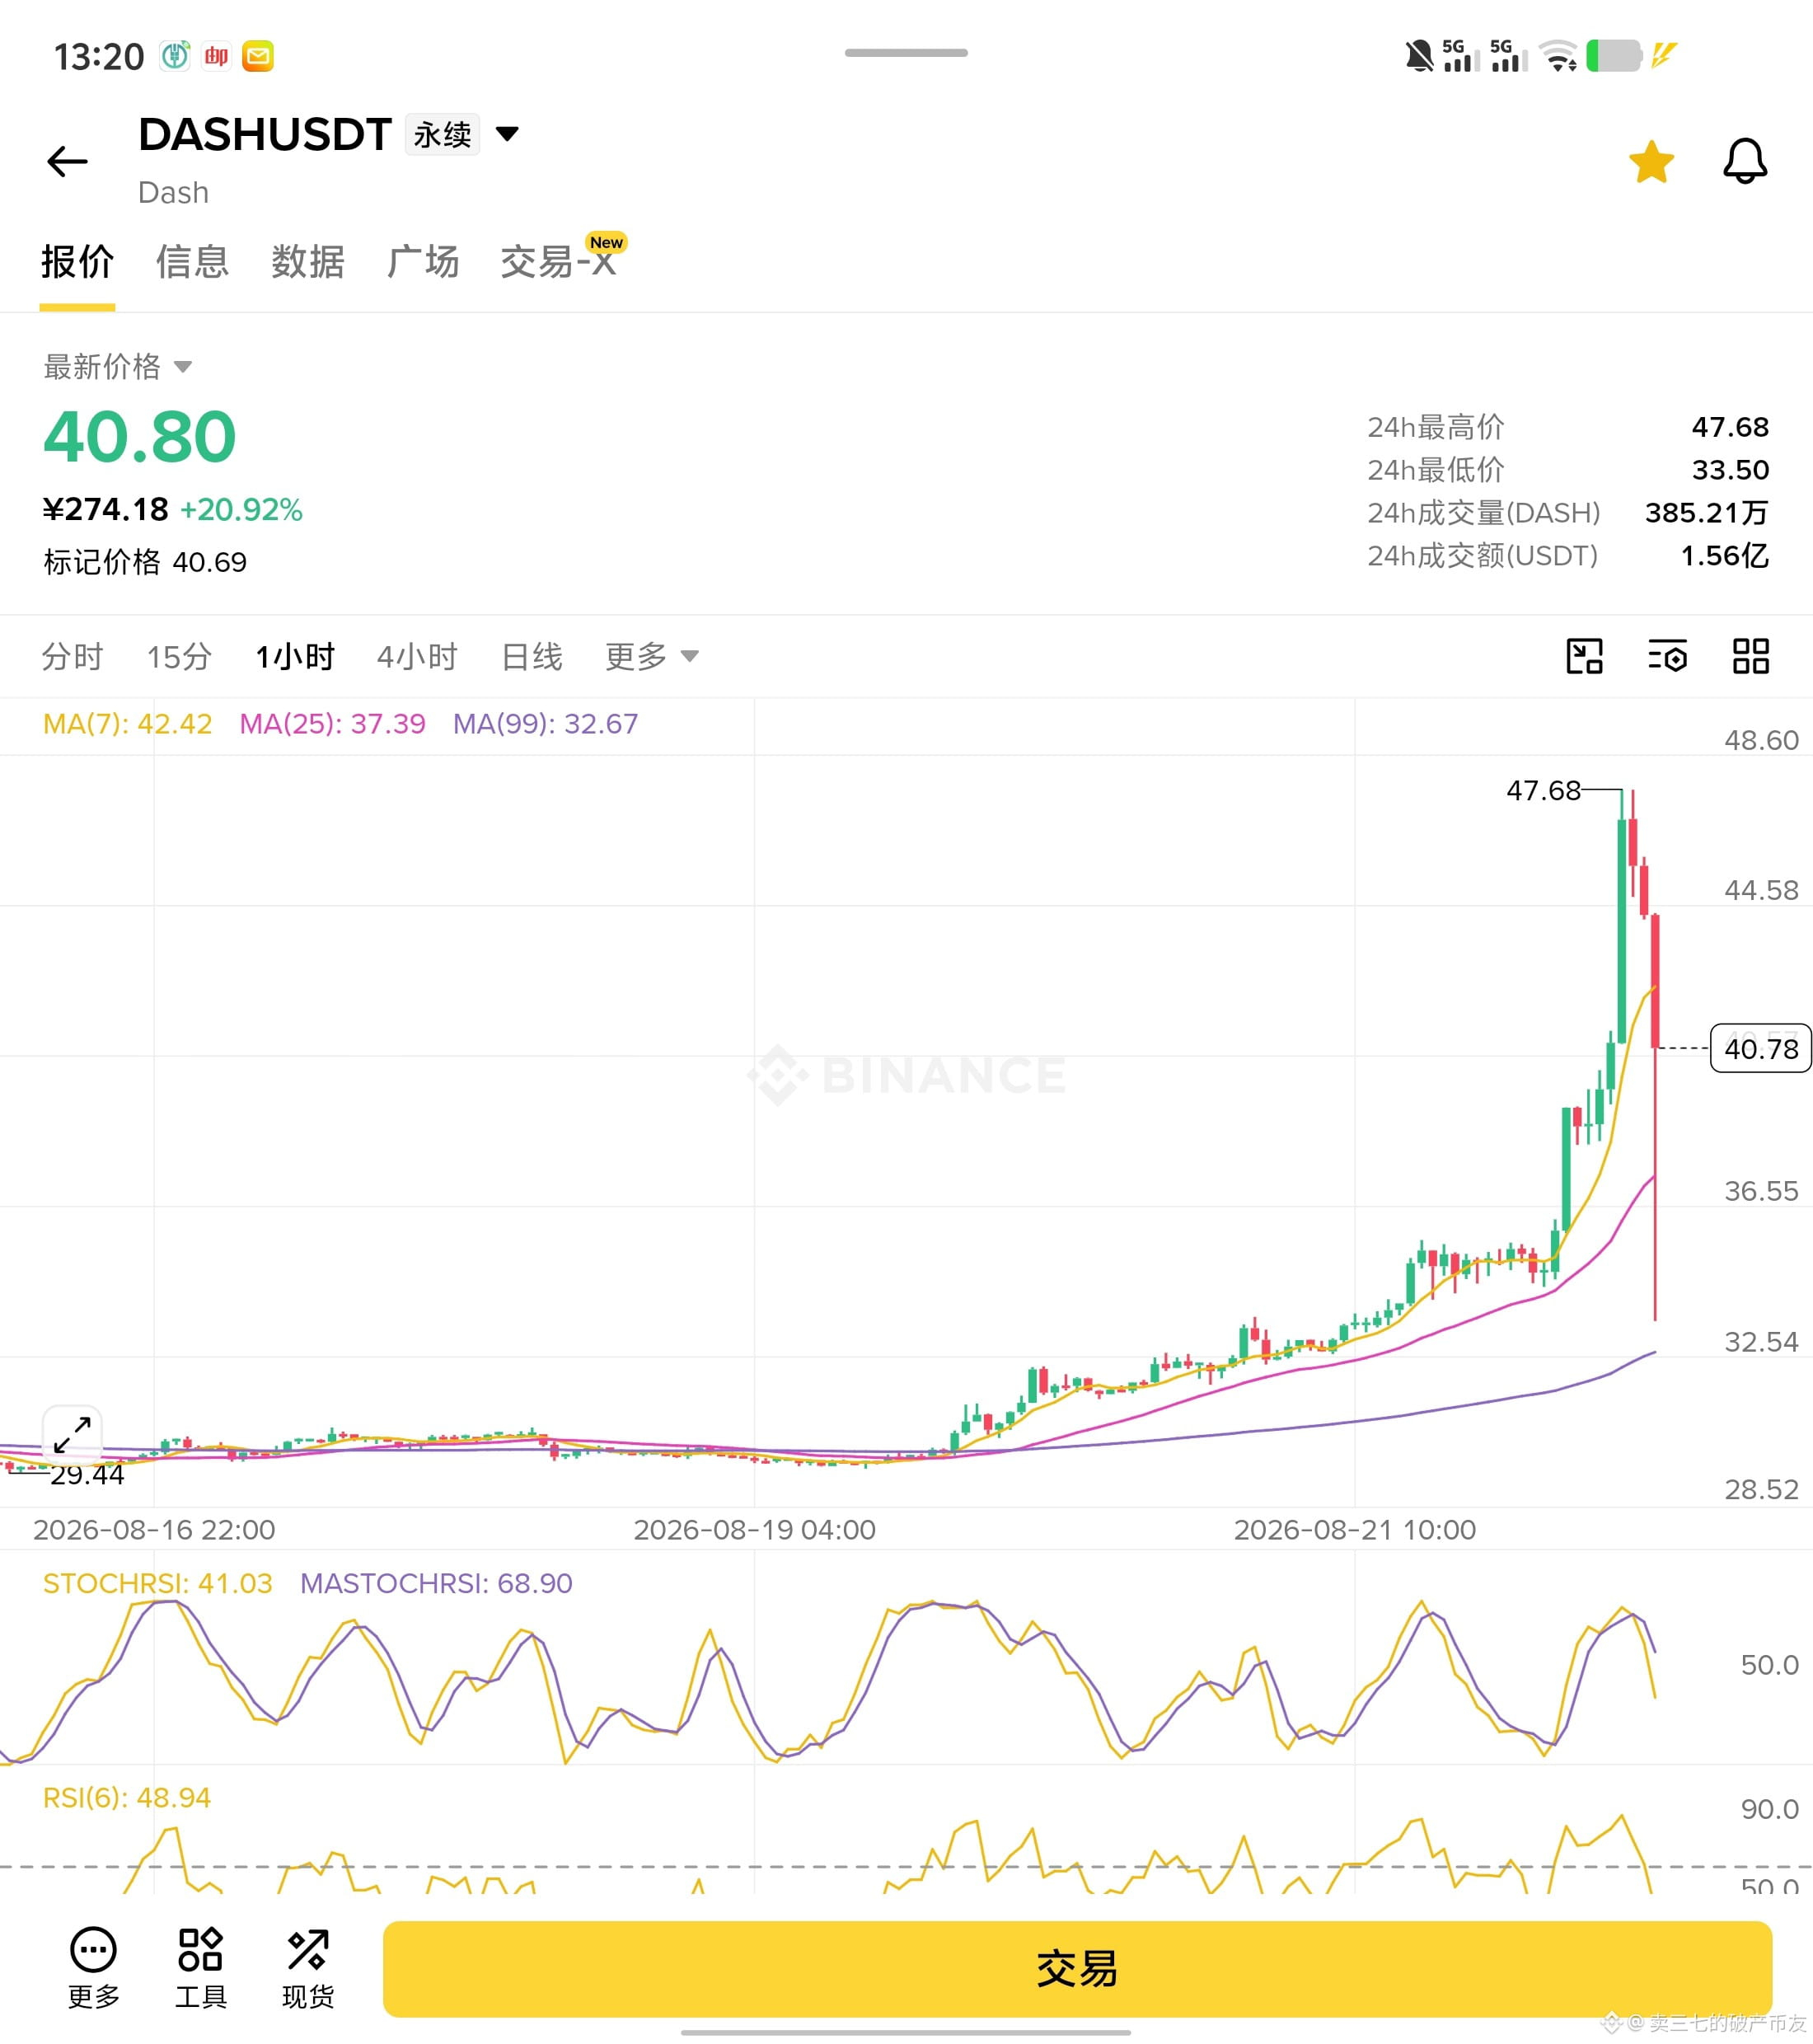The width and height of the screenshot is (1813, 2044).
Task: Expand chart to fullscreen with arrows icon
Action: (72, 1435)
